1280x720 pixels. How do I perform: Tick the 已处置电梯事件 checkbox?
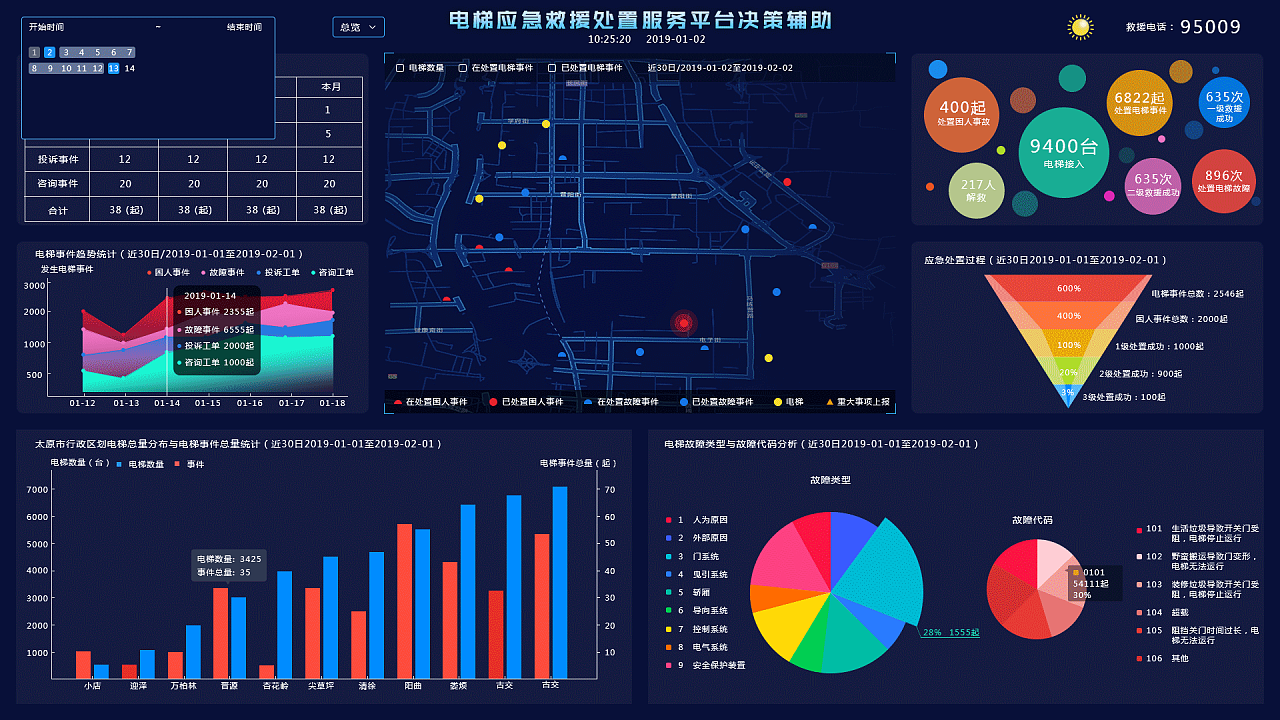[x=552, y=68]
